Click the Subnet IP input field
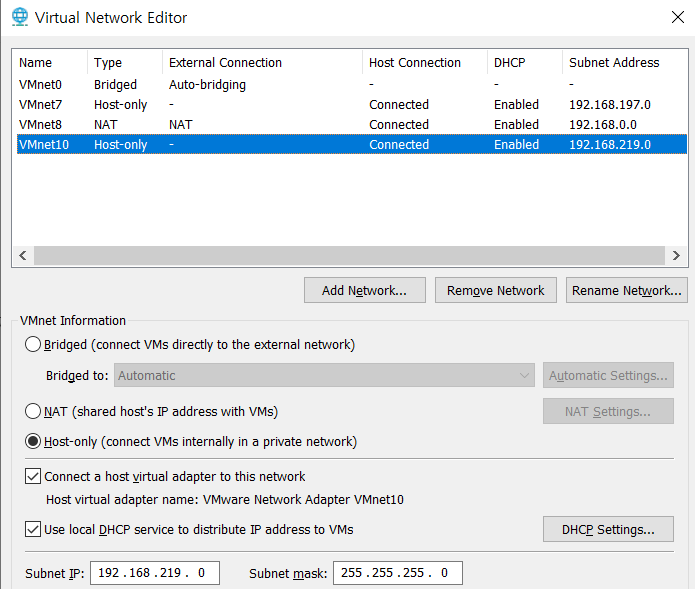The width and height of the screenshot is (695, 589). coord(155,573)
